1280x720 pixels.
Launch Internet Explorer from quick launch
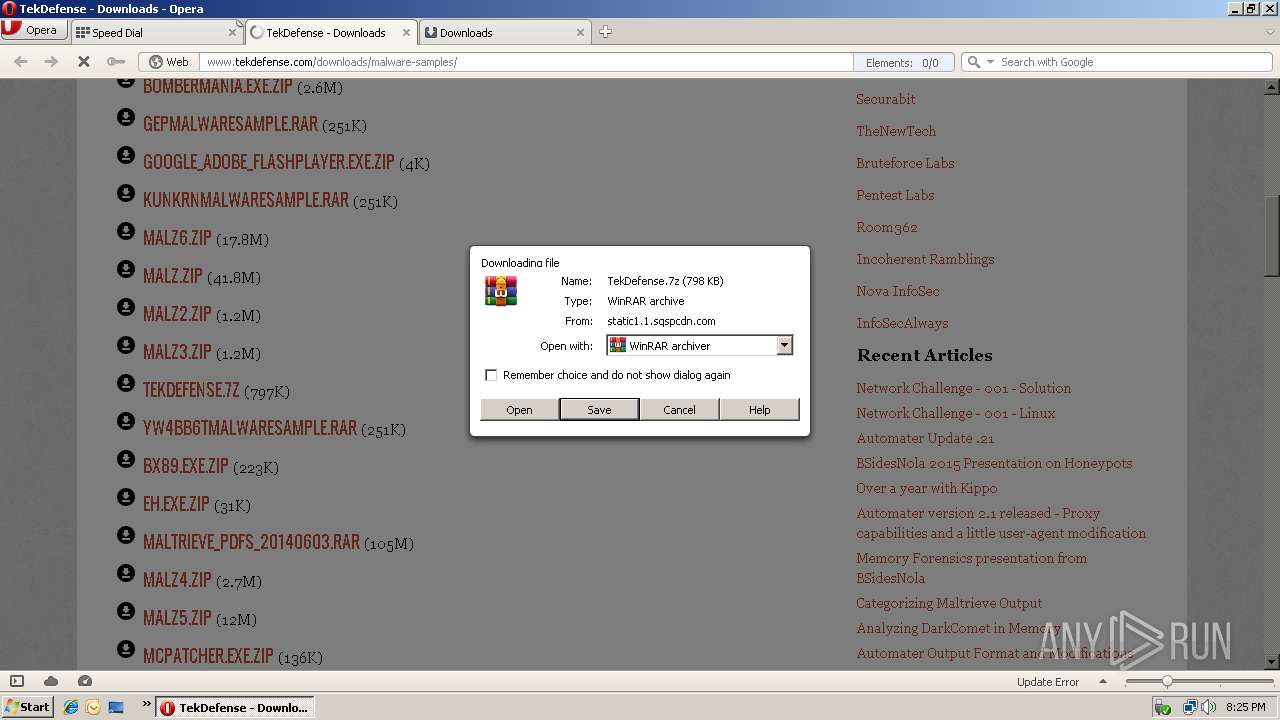(71, 707)
